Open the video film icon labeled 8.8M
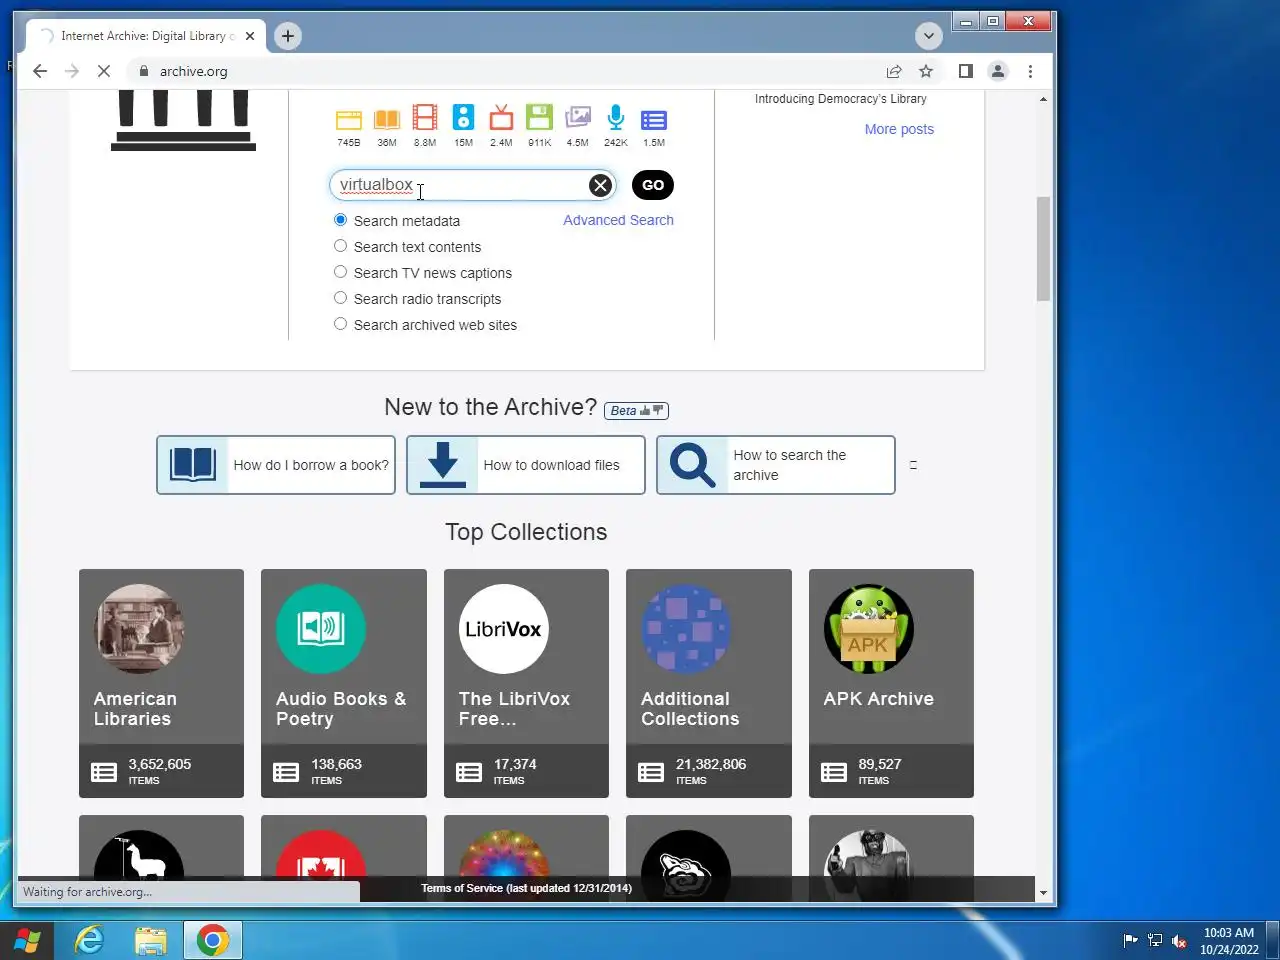1280x960 pixels. click(425, 118)
